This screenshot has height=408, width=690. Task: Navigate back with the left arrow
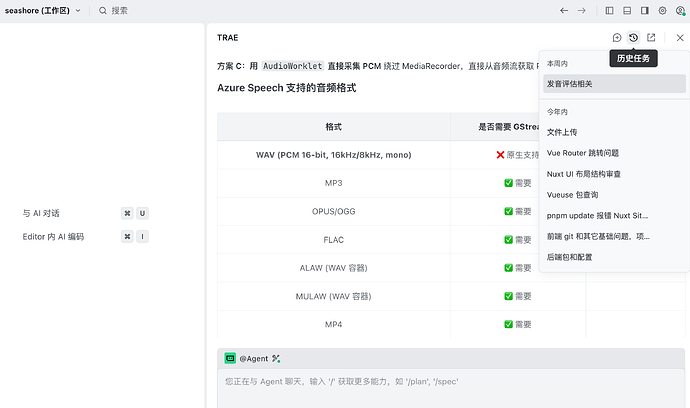(564, 11)
